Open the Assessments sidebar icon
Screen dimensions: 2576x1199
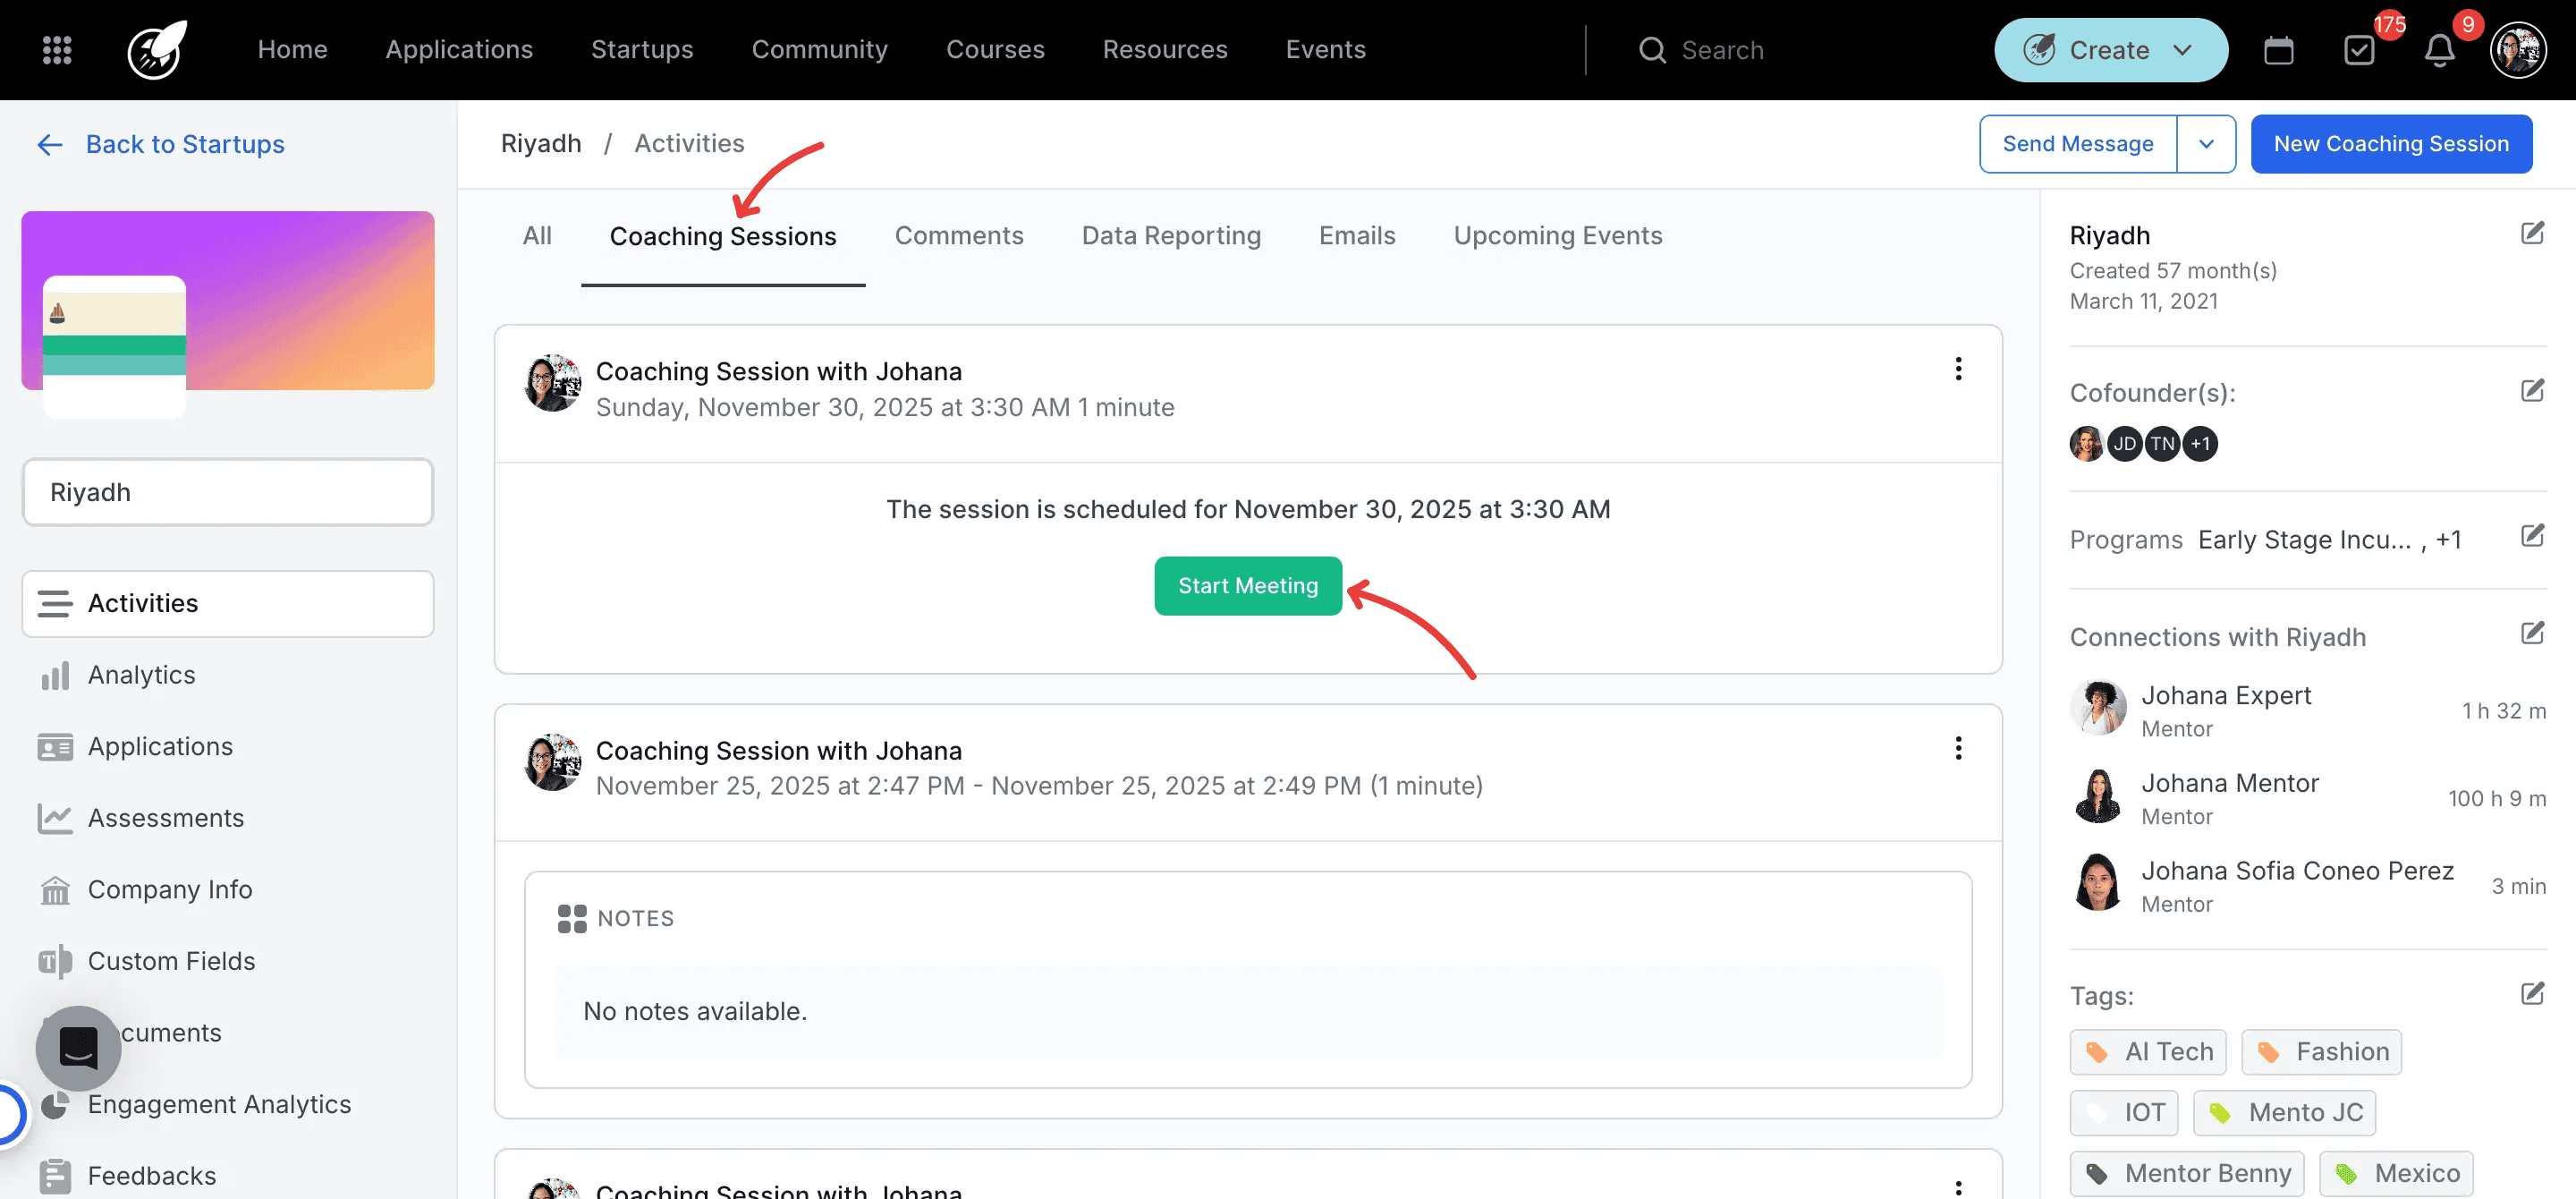(x=55, y=817)
